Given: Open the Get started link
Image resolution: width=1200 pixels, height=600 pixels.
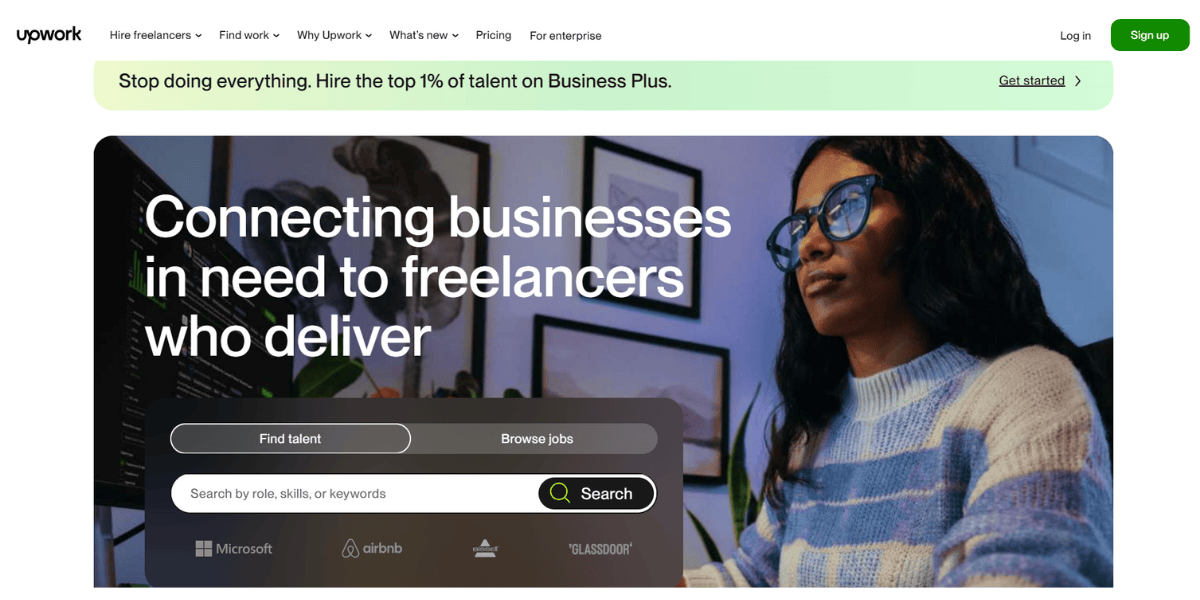Looking at the screenshot, I should pos(1032,81).
